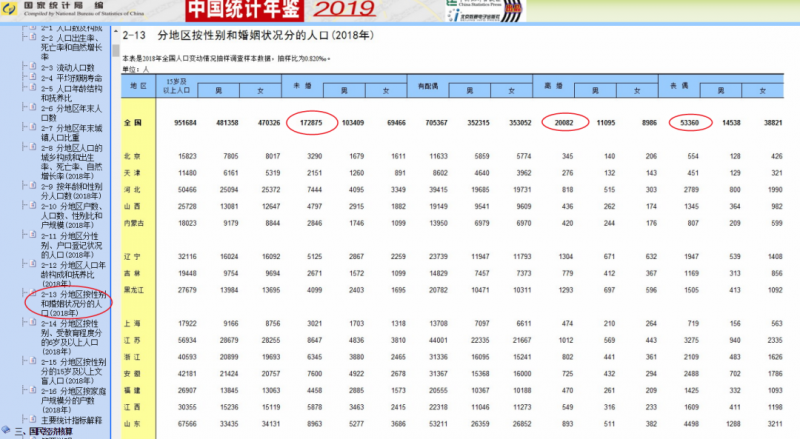Open tree item 2-16 分地区按家庭户规模分的户数
The image size is (800, 439).
[73, 400]
